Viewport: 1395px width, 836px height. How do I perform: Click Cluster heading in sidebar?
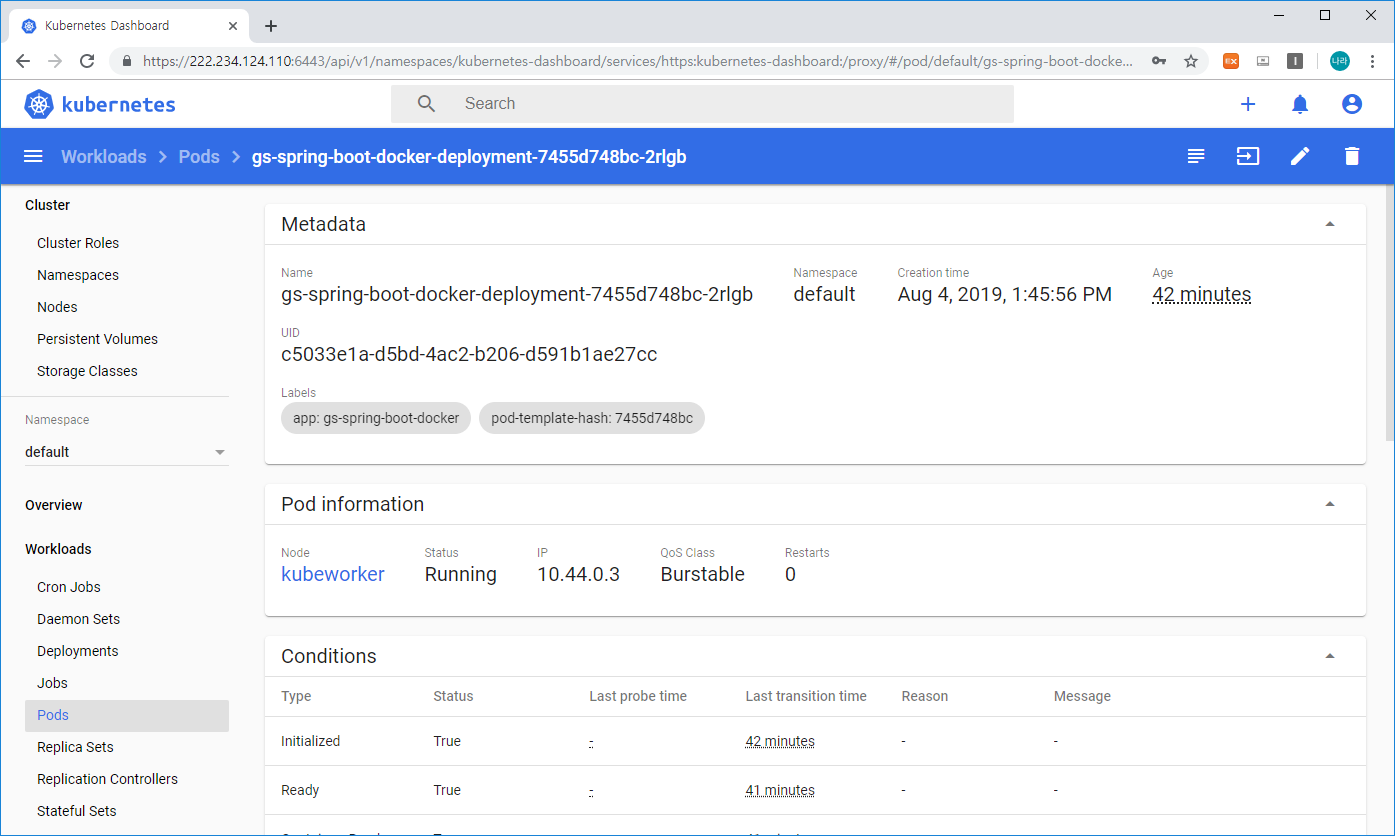(48, 205)
